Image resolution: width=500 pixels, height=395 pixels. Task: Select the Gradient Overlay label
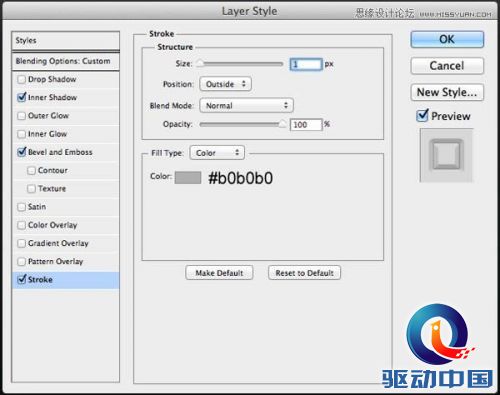tap(58, 243)
